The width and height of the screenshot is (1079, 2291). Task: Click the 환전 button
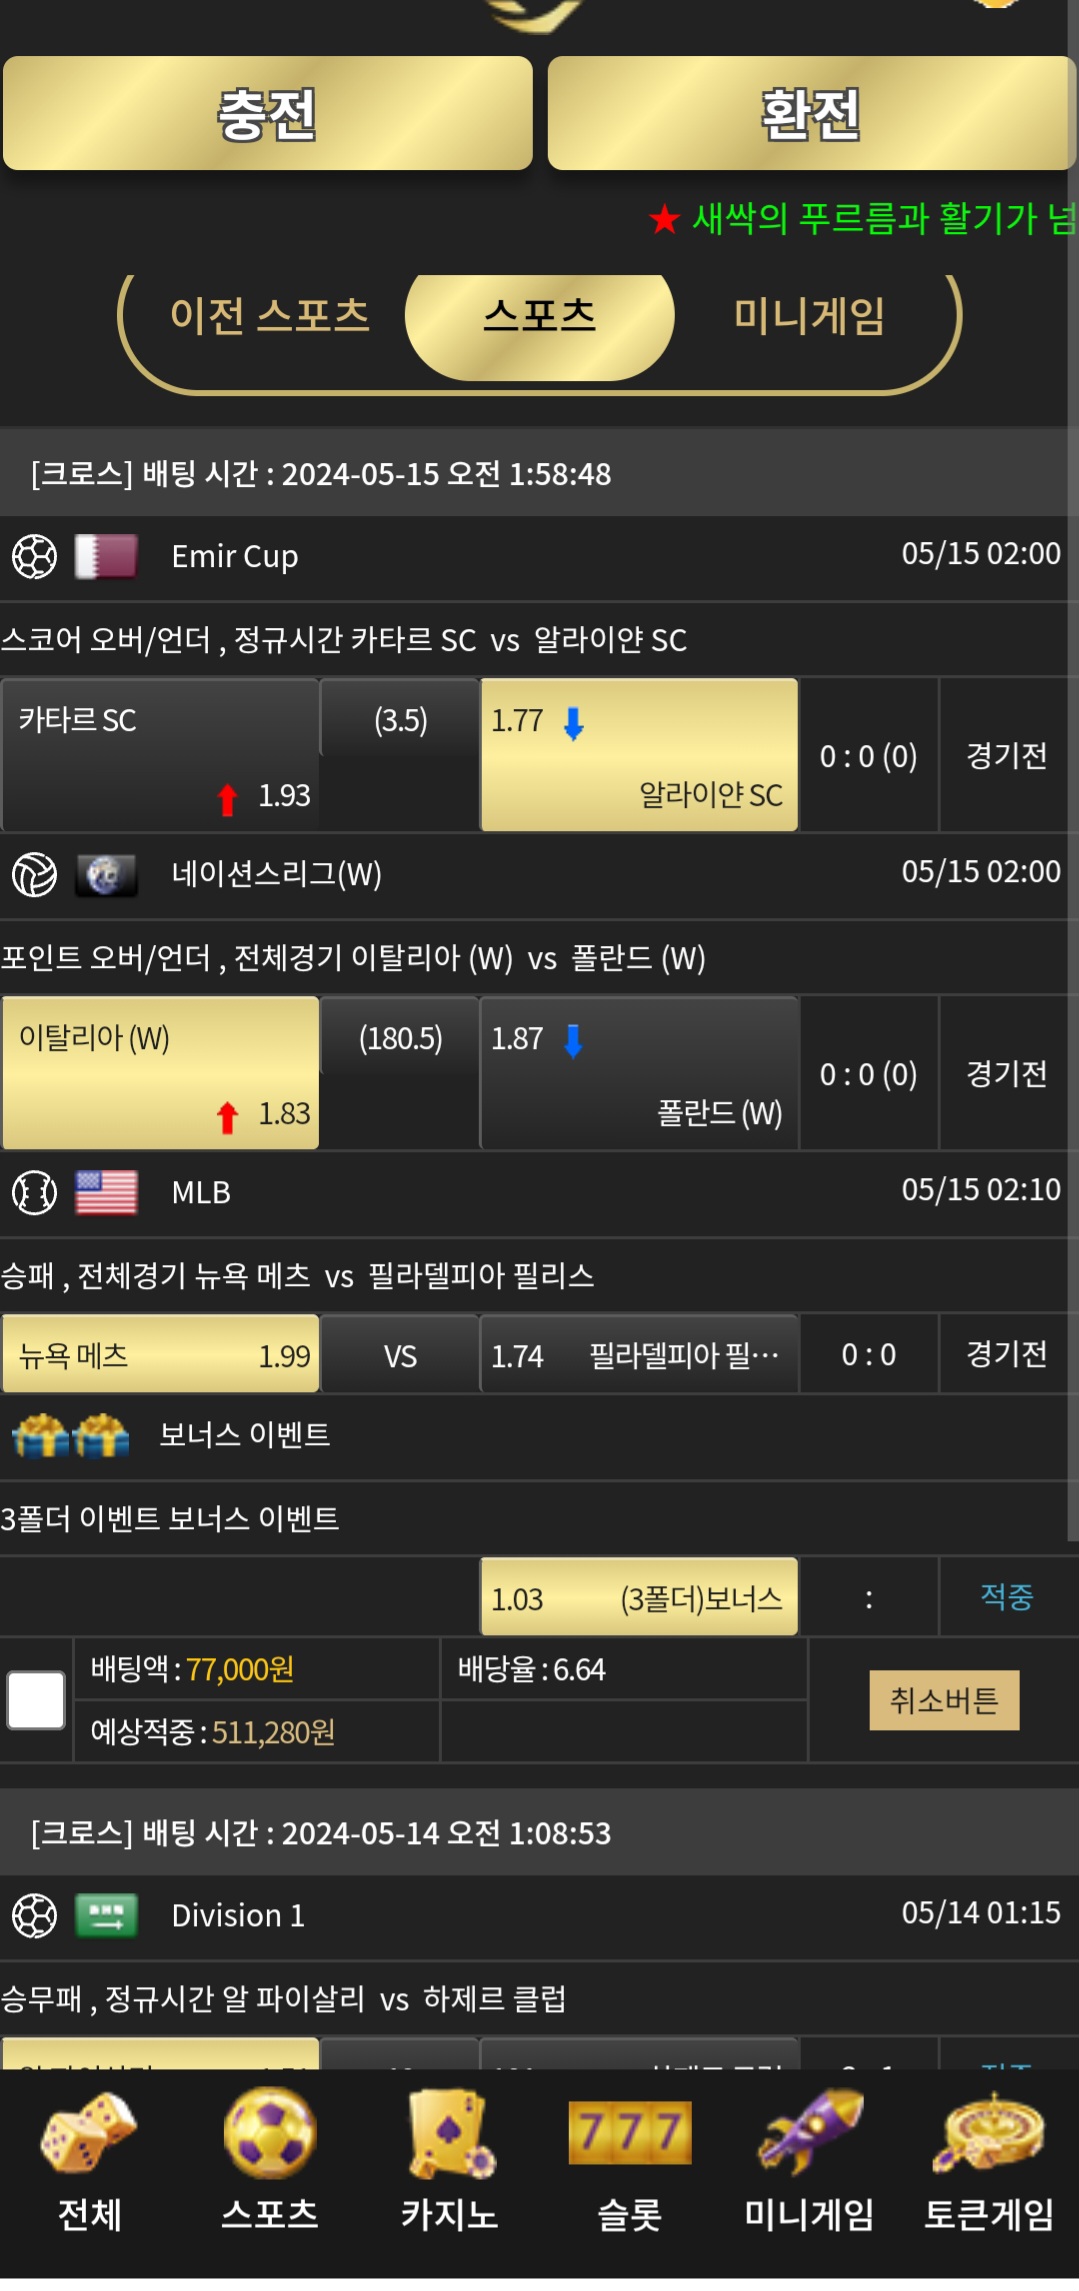(811, 113)
